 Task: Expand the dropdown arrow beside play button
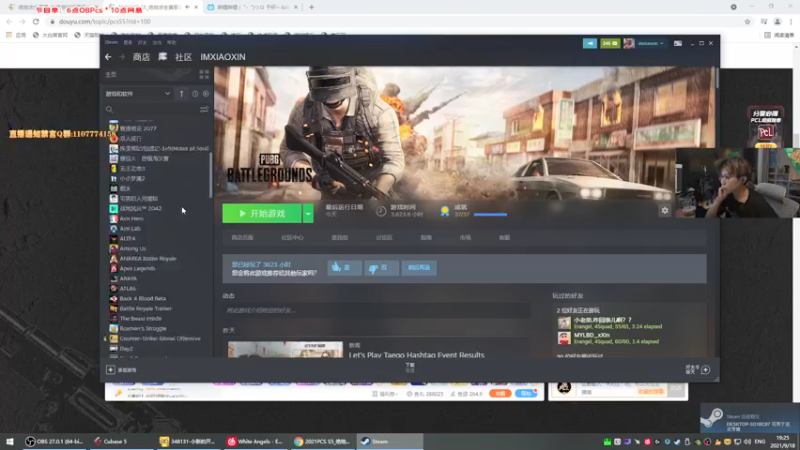(x=308, y=213)
